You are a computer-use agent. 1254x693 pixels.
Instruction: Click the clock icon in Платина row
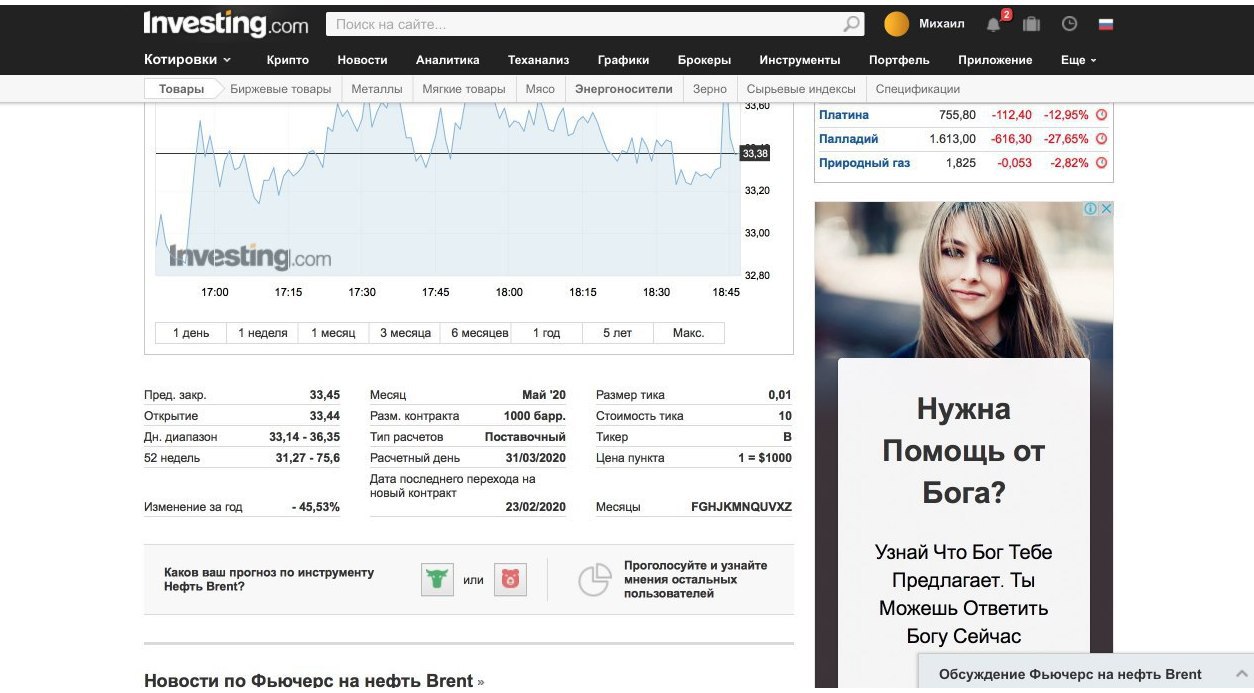[1101, 115]
